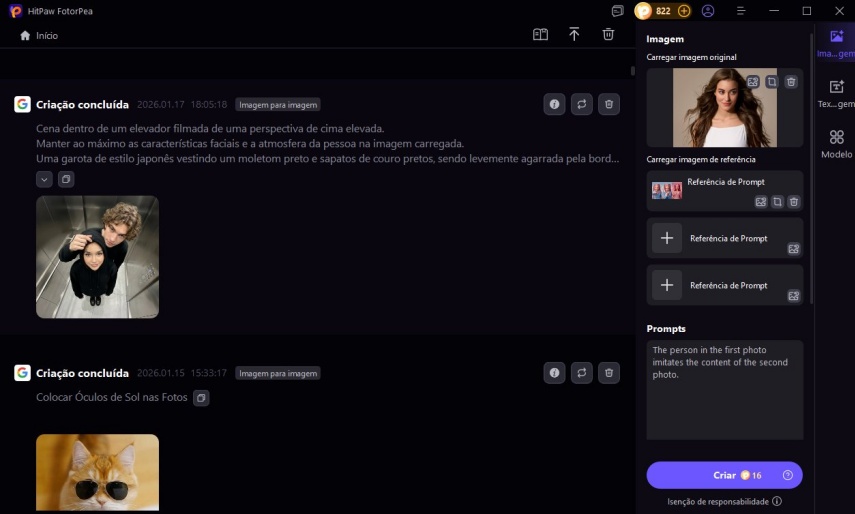Image resolution: width=855 pixels, height=514 pixels.
Task: Click the Google icon beside elevator creation
Action: (22, 104)
